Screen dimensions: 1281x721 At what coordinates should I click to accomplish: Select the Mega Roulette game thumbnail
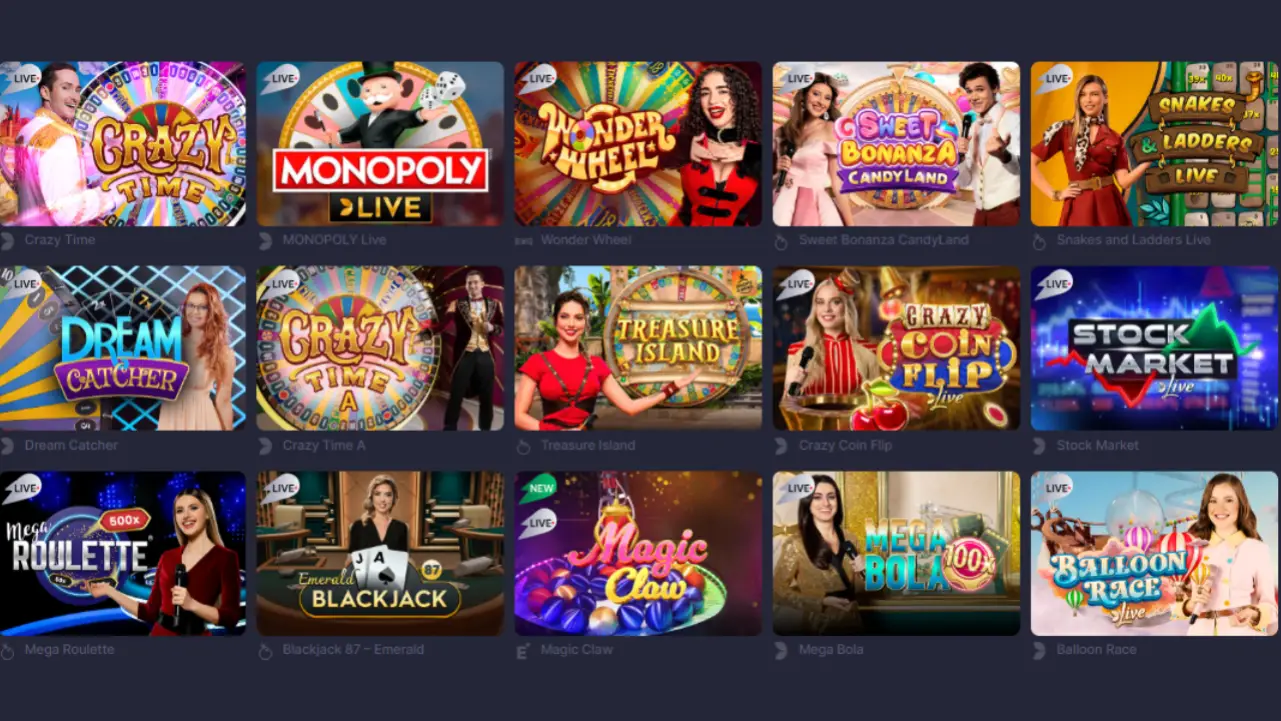[x=122, y=553]
